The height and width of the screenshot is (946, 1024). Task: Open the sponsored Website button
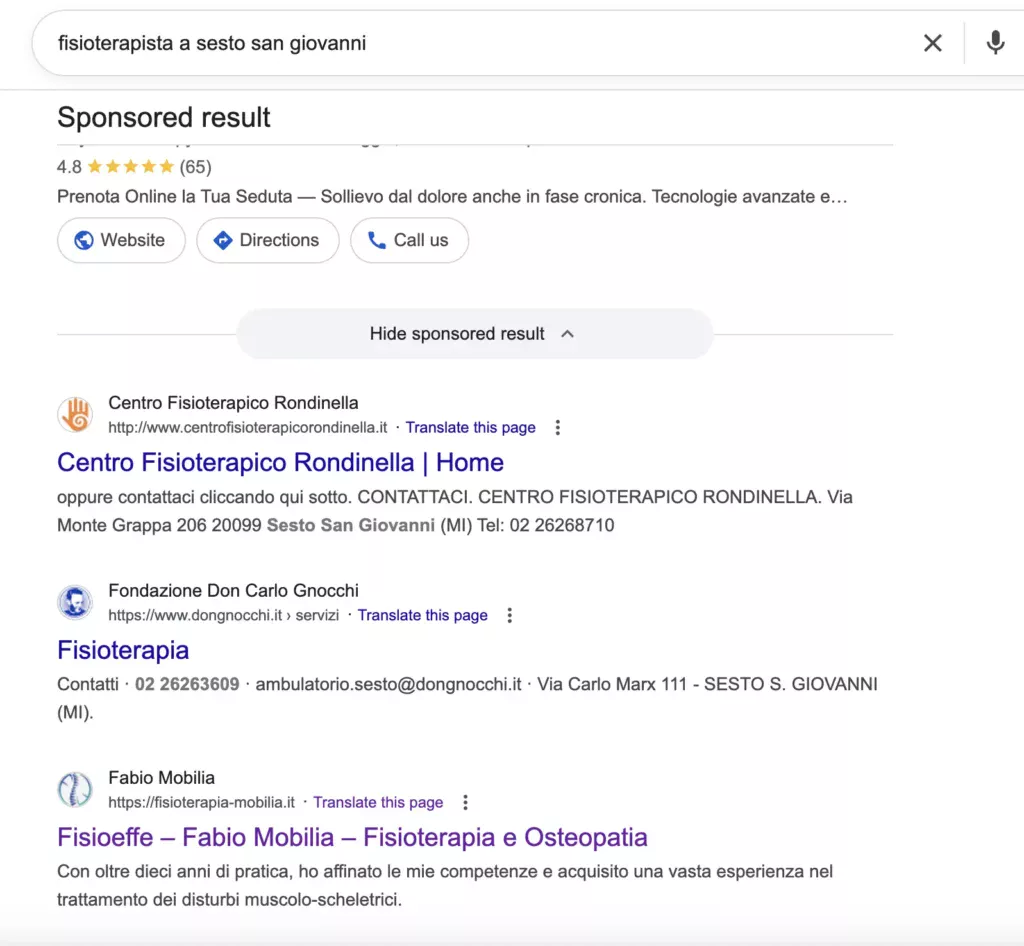click(121, 240)
